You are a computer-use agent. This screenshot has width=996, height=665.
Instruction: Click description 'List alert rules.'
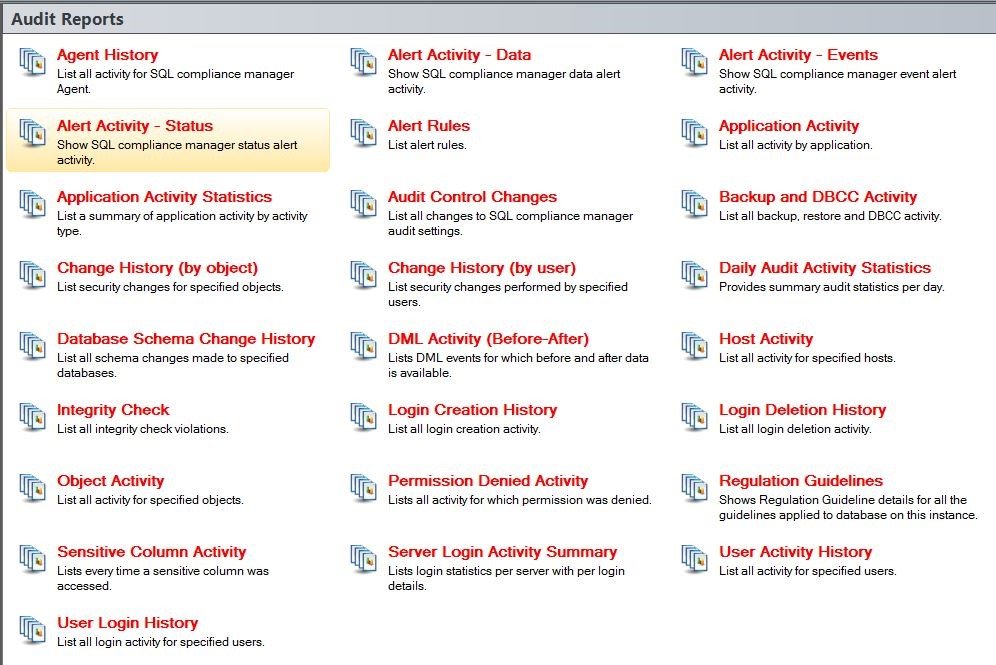(427, 145)
